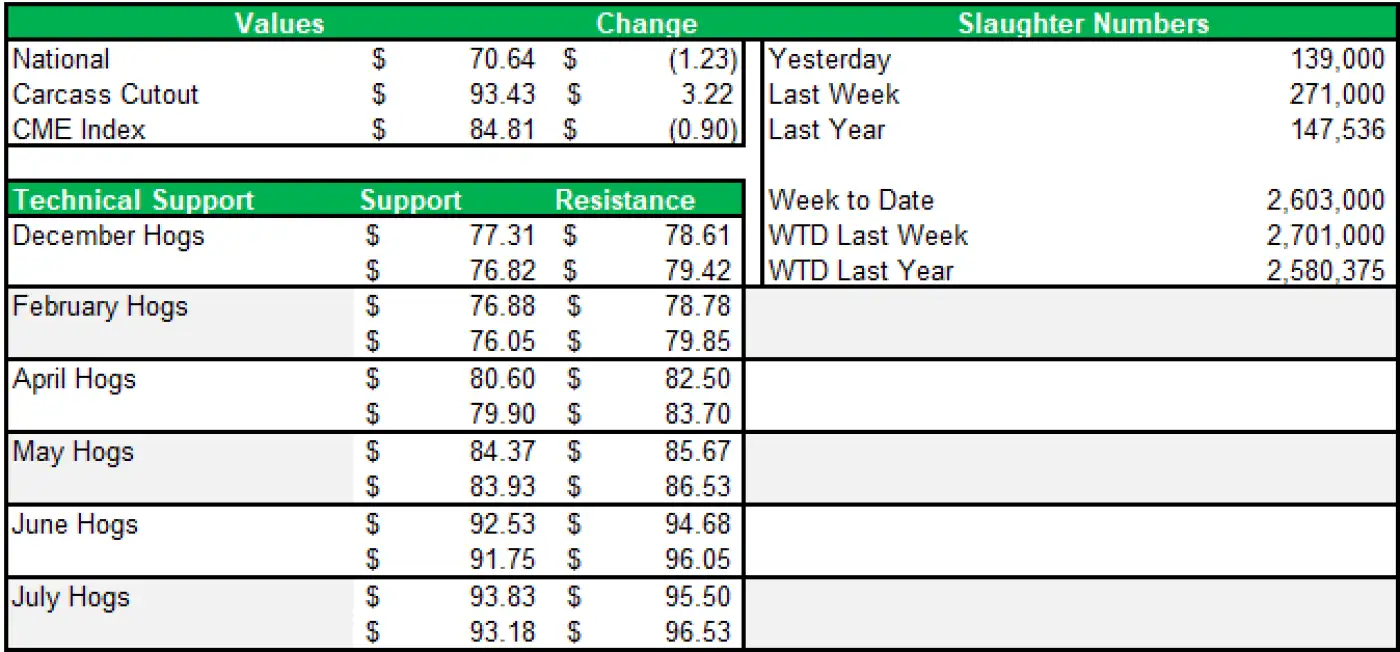Viewport: 1400px width, 652px height.
Task: Select Last Week slaughter value 271,000
Action: [x=1337, y=95]
